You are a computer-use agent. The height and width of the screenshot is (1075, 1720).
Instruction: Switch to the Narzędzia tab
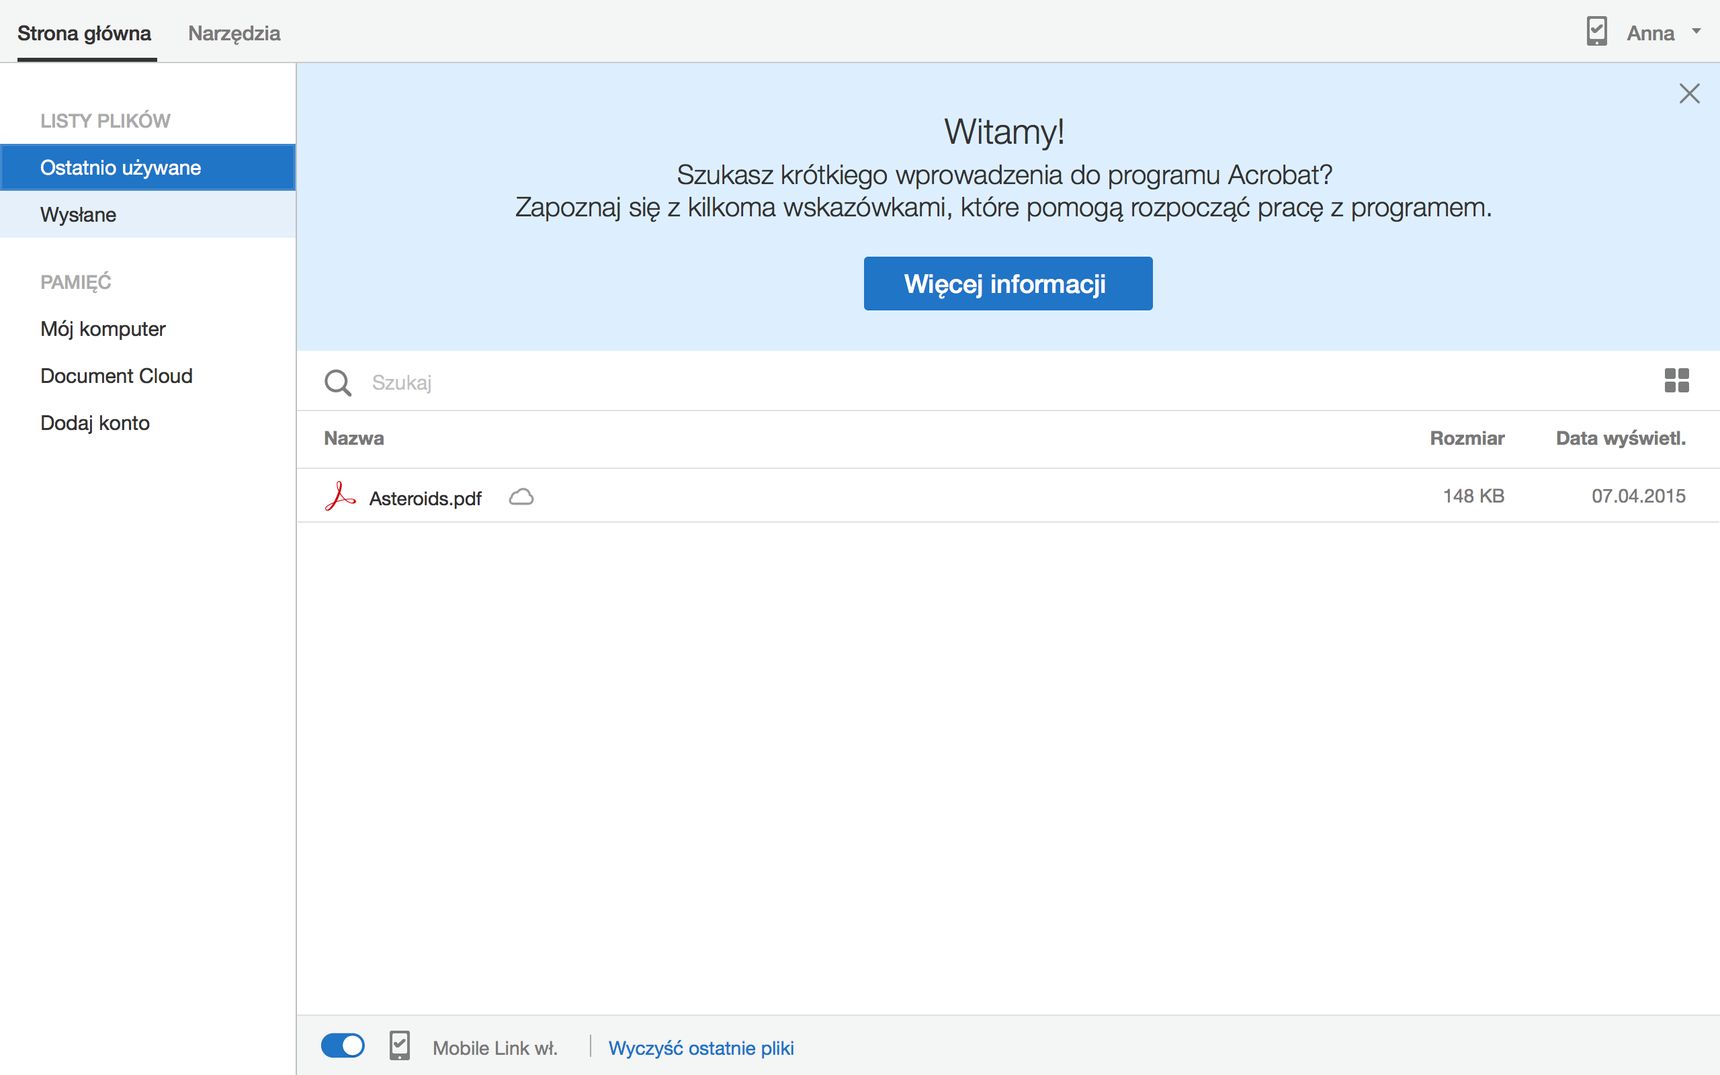(x=234, y=33)
